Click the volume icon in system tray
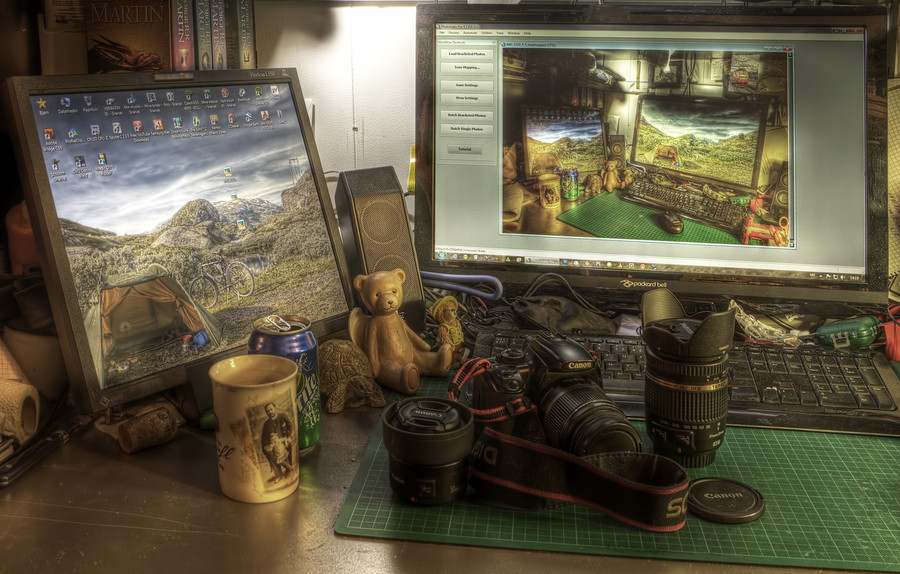 click(x=843, y=277)
